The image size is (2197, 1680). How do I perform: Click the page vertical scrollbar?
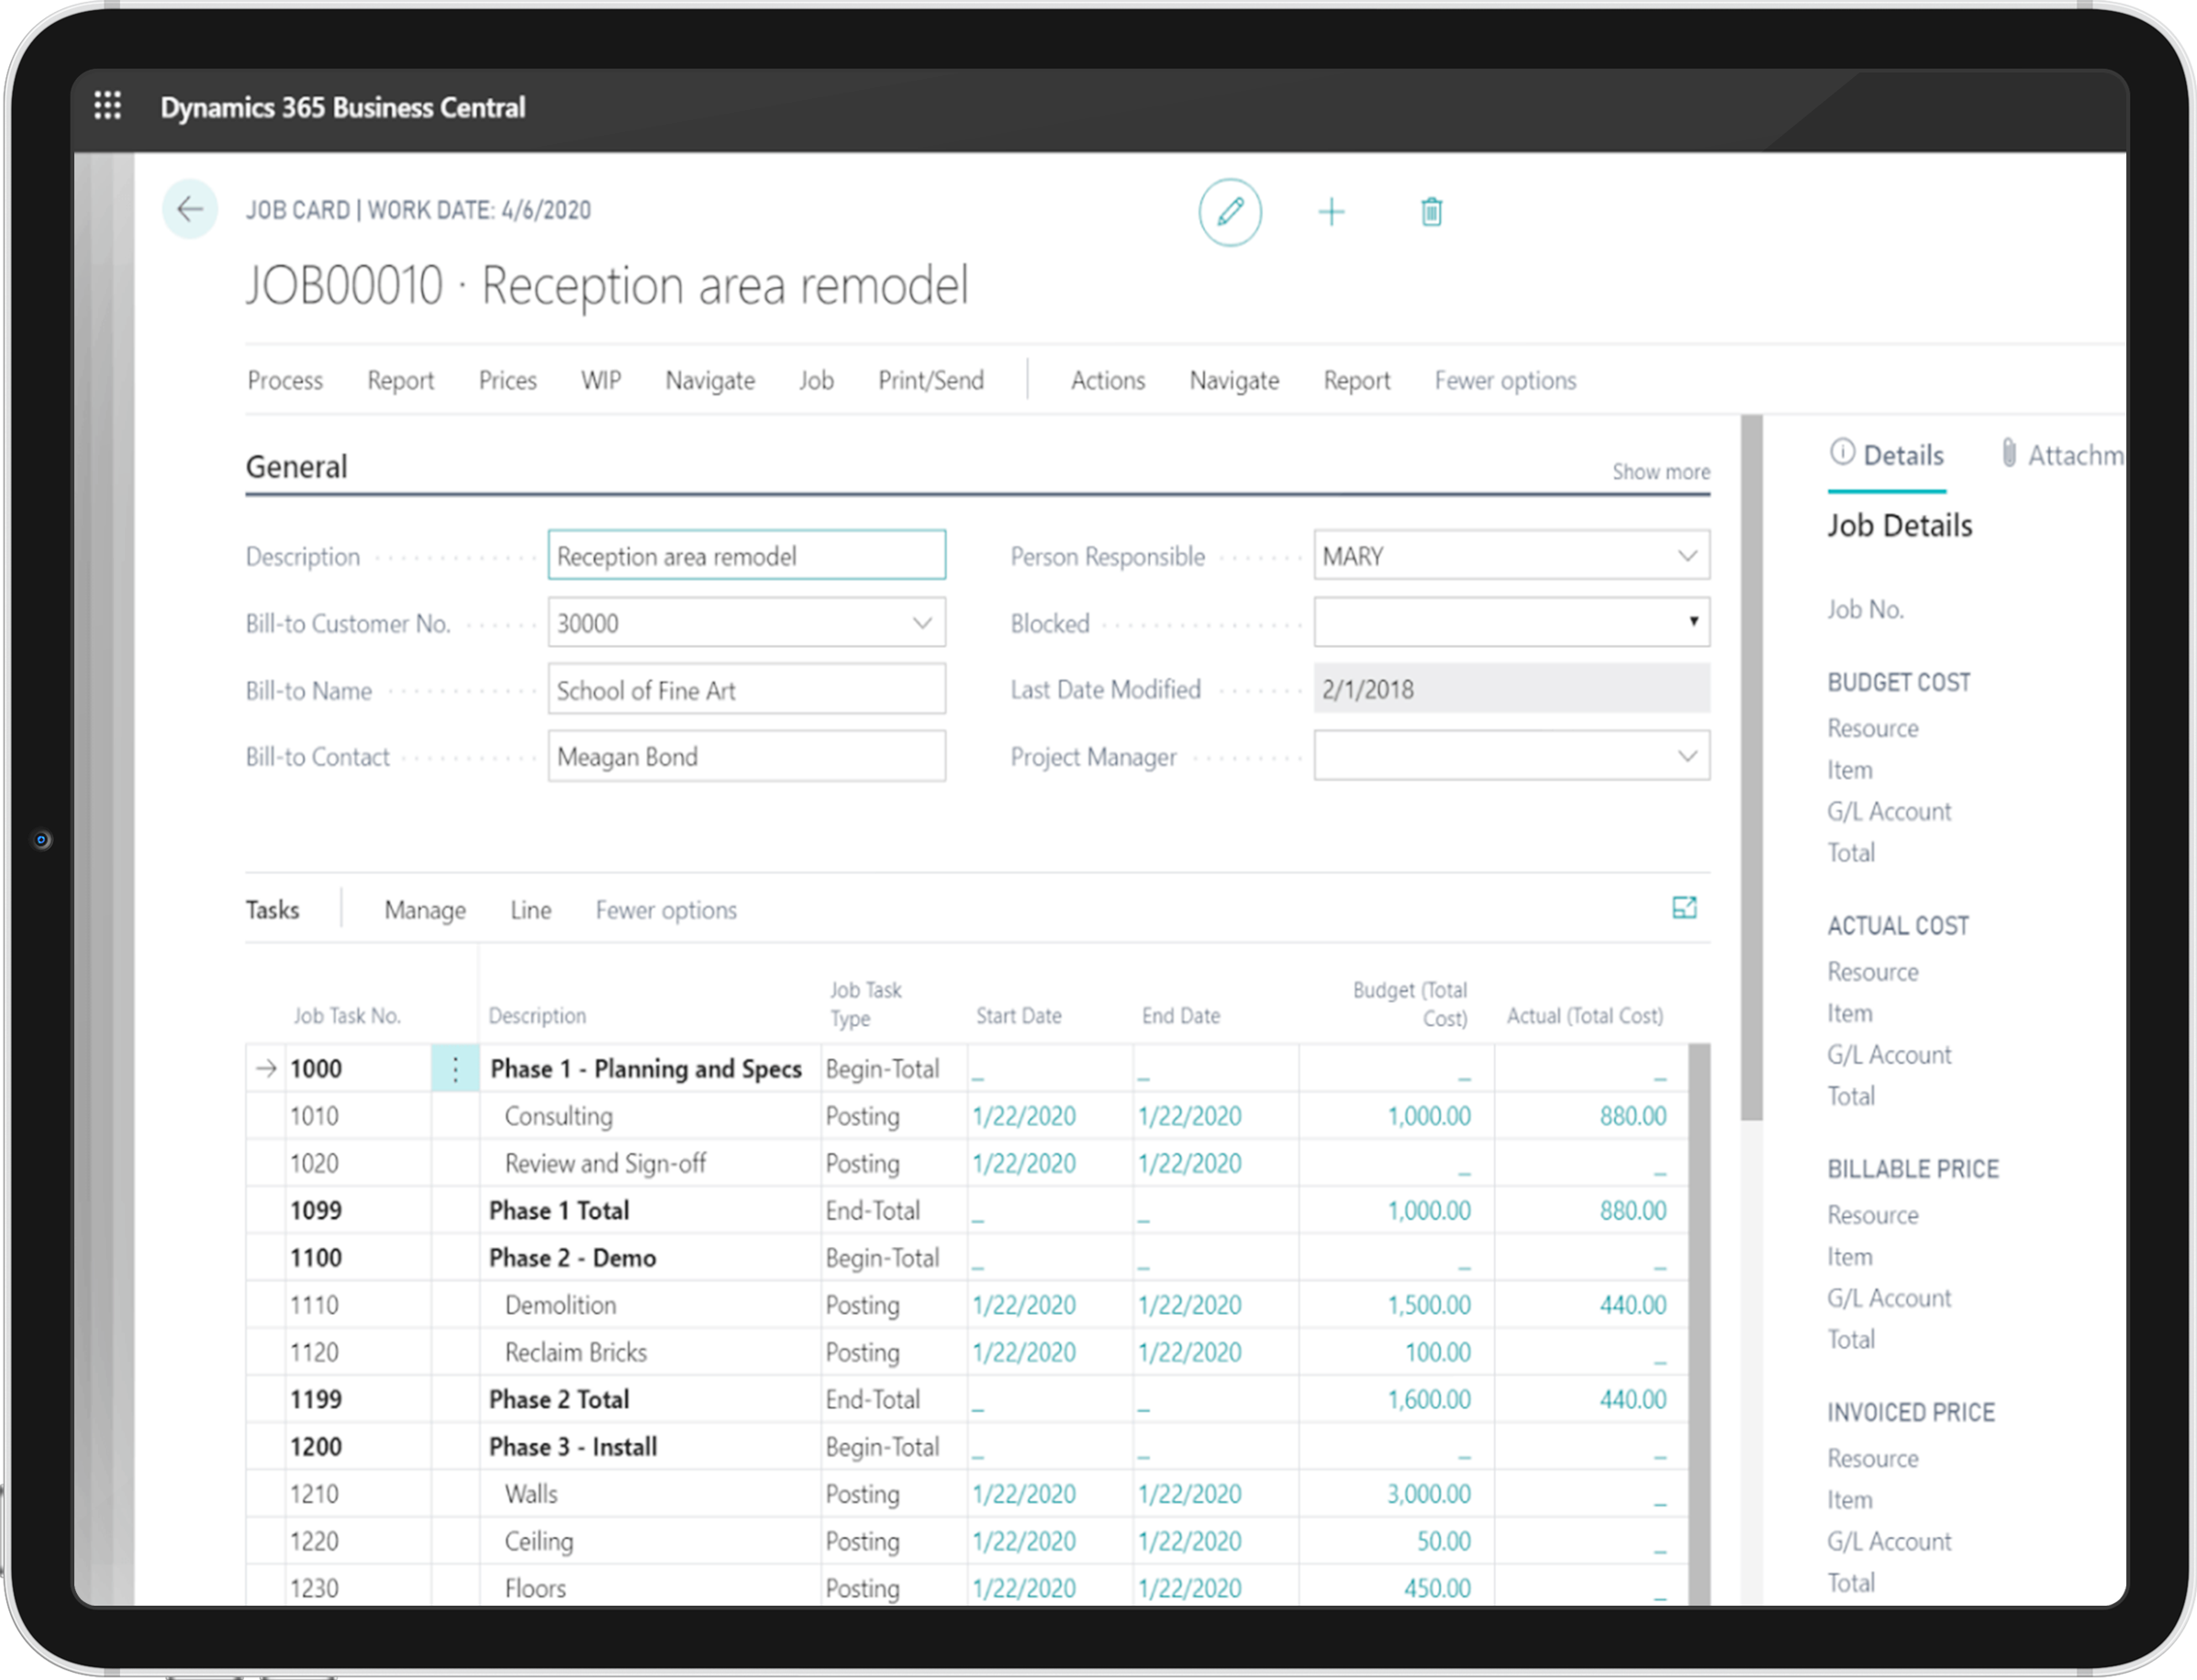tap(1751, 768)
